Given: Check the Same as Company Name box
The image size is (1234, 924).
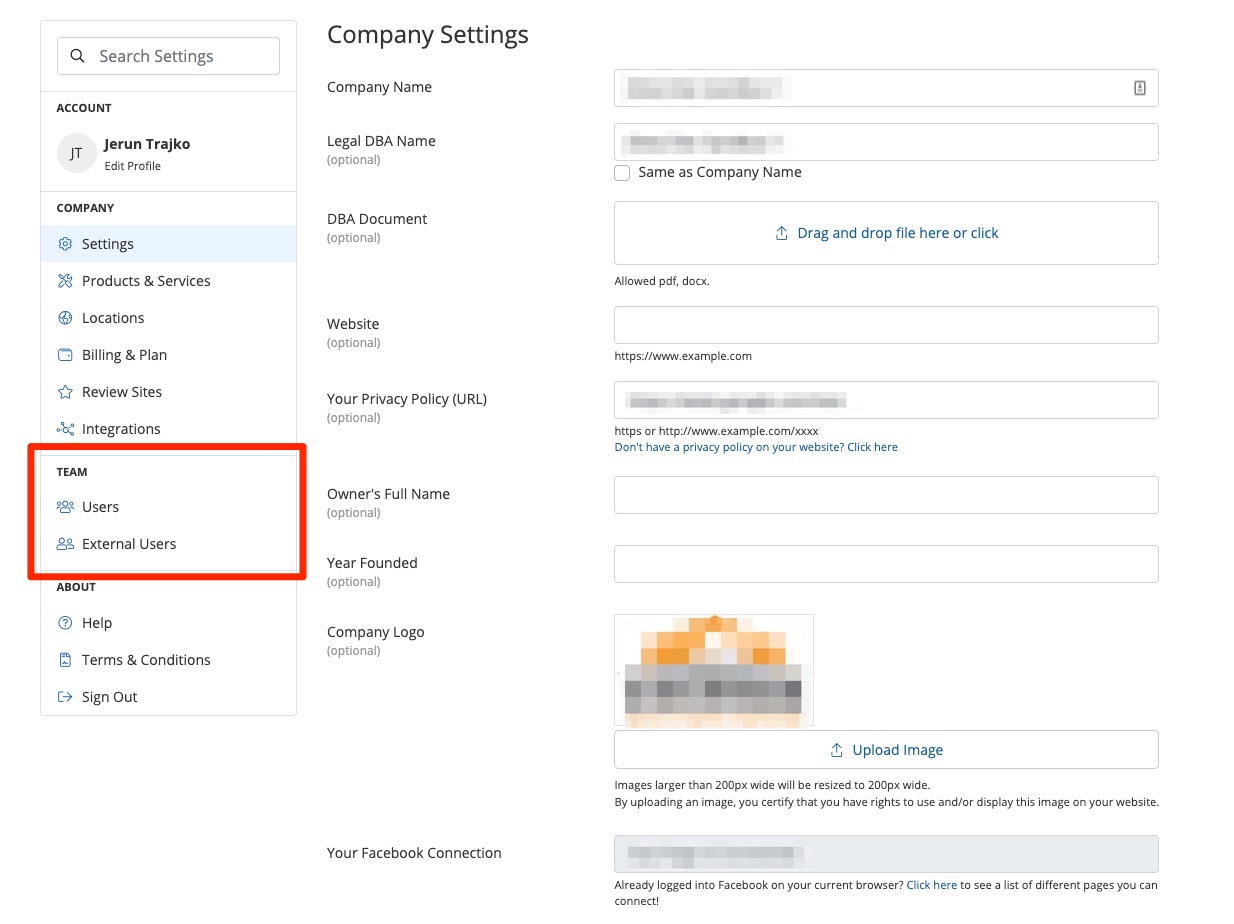Looking at the screenshot, I should coord(622,173).
